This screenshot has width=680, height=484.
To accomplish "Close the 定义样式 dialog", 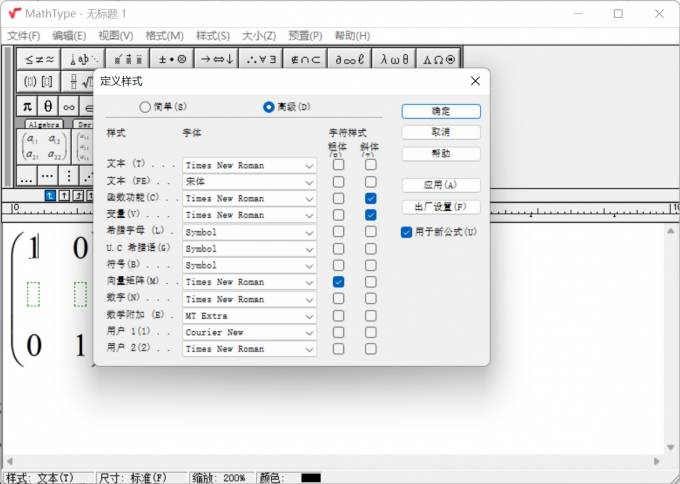I will click(x=475, y=81).
